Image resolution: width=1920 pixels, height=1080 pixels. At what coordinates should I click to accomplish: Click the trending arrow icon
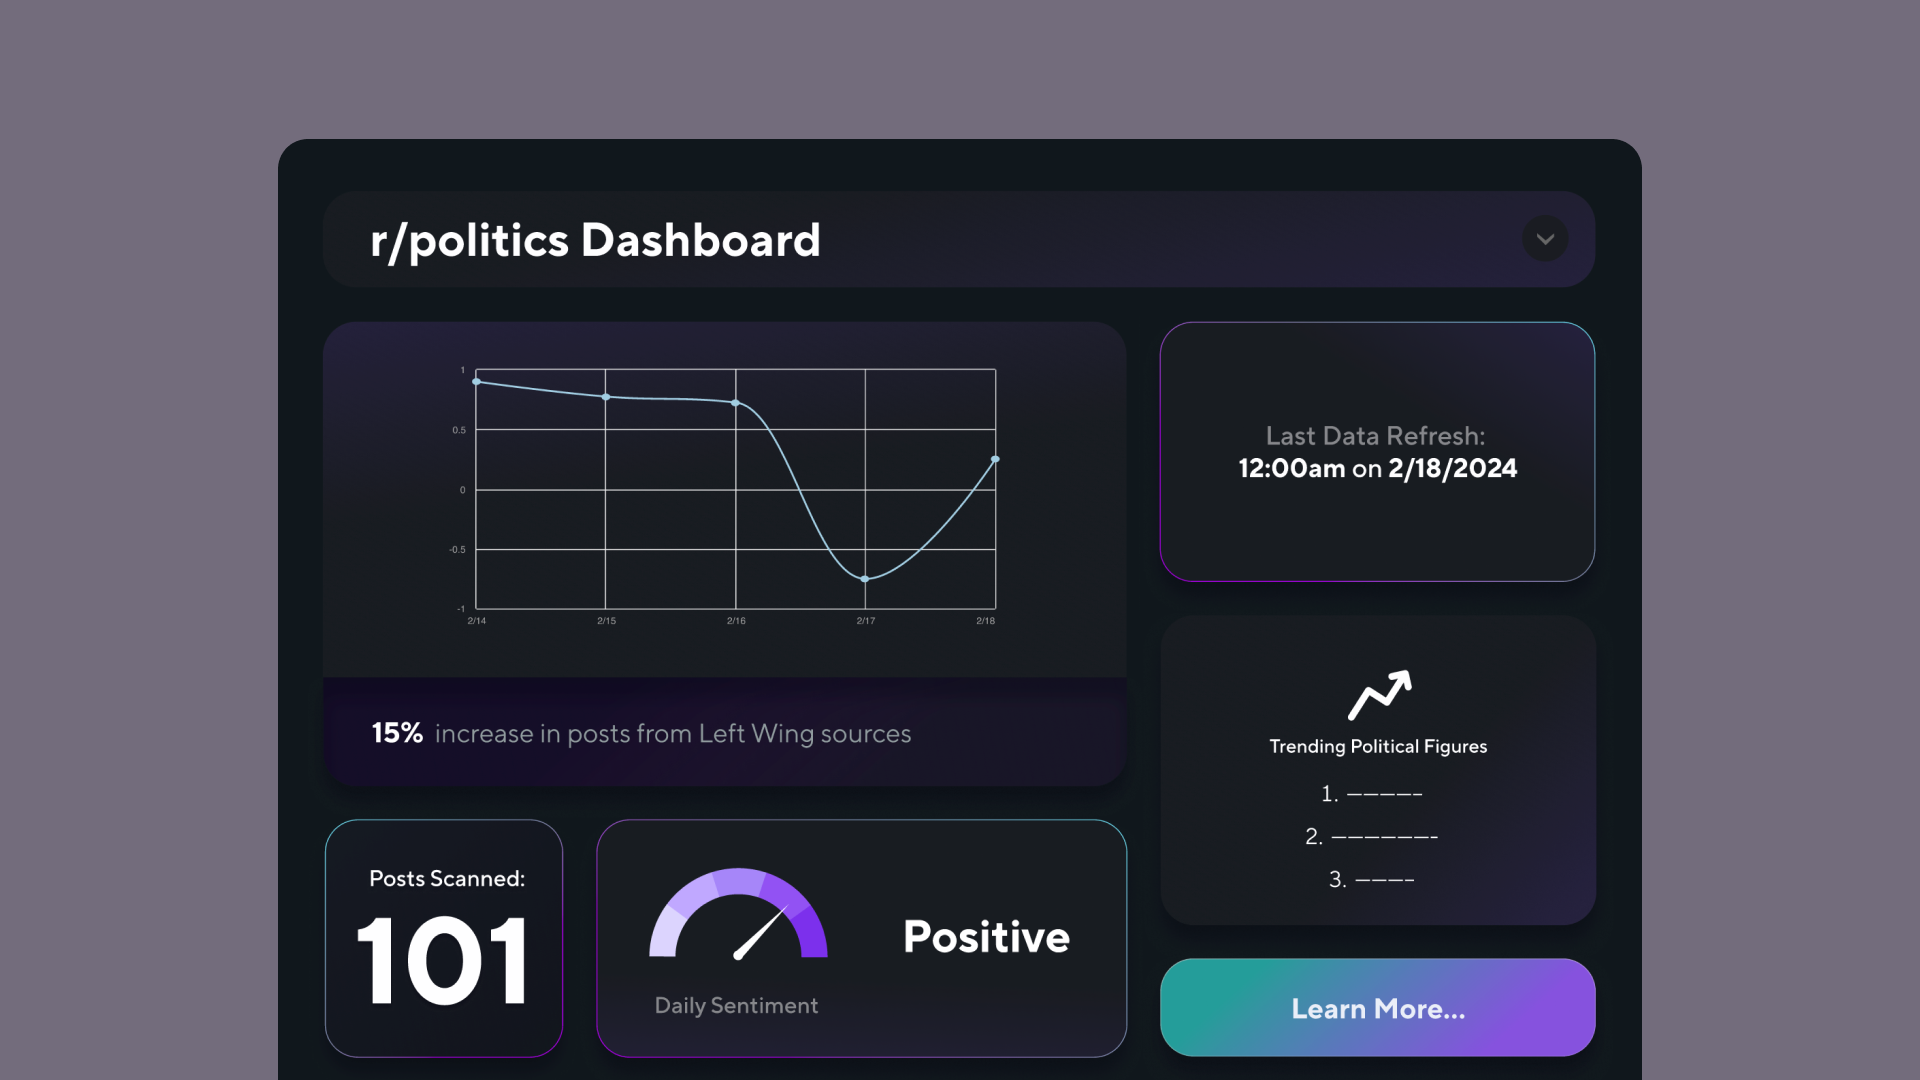click(1379, 695)
